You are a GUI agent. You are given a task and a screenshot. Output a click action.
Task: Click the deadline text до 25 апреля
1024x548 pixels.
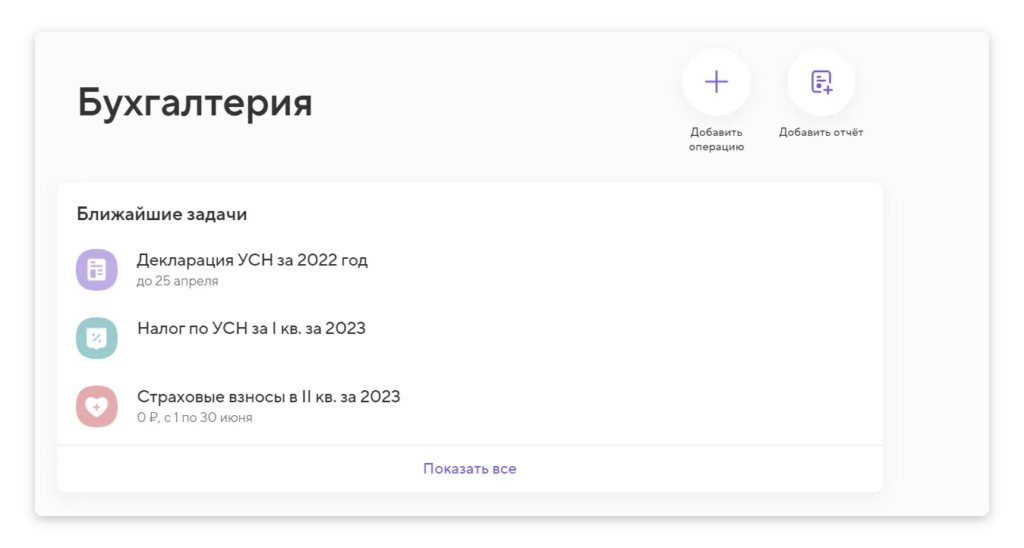click(177, 281)
